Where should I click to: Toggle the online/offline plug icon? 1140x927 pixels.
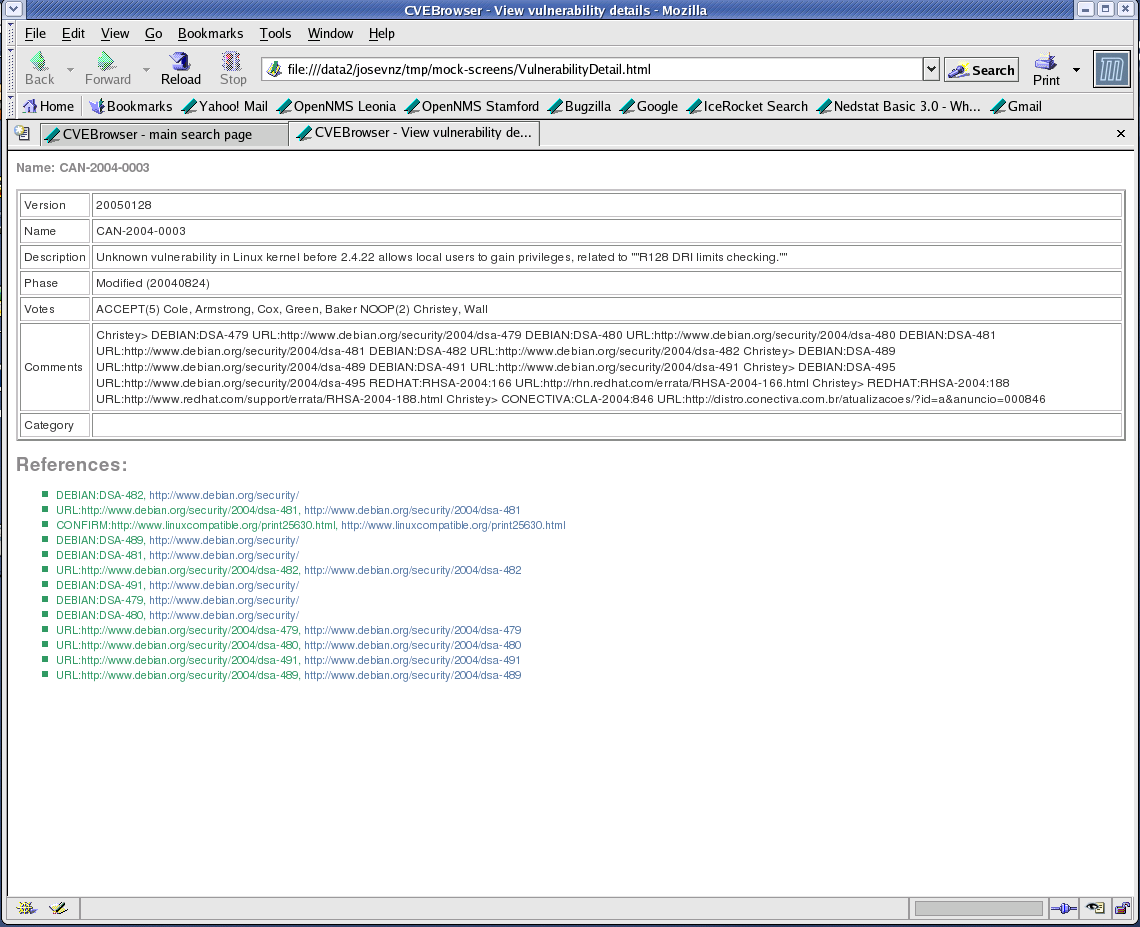coord(1063,908)
